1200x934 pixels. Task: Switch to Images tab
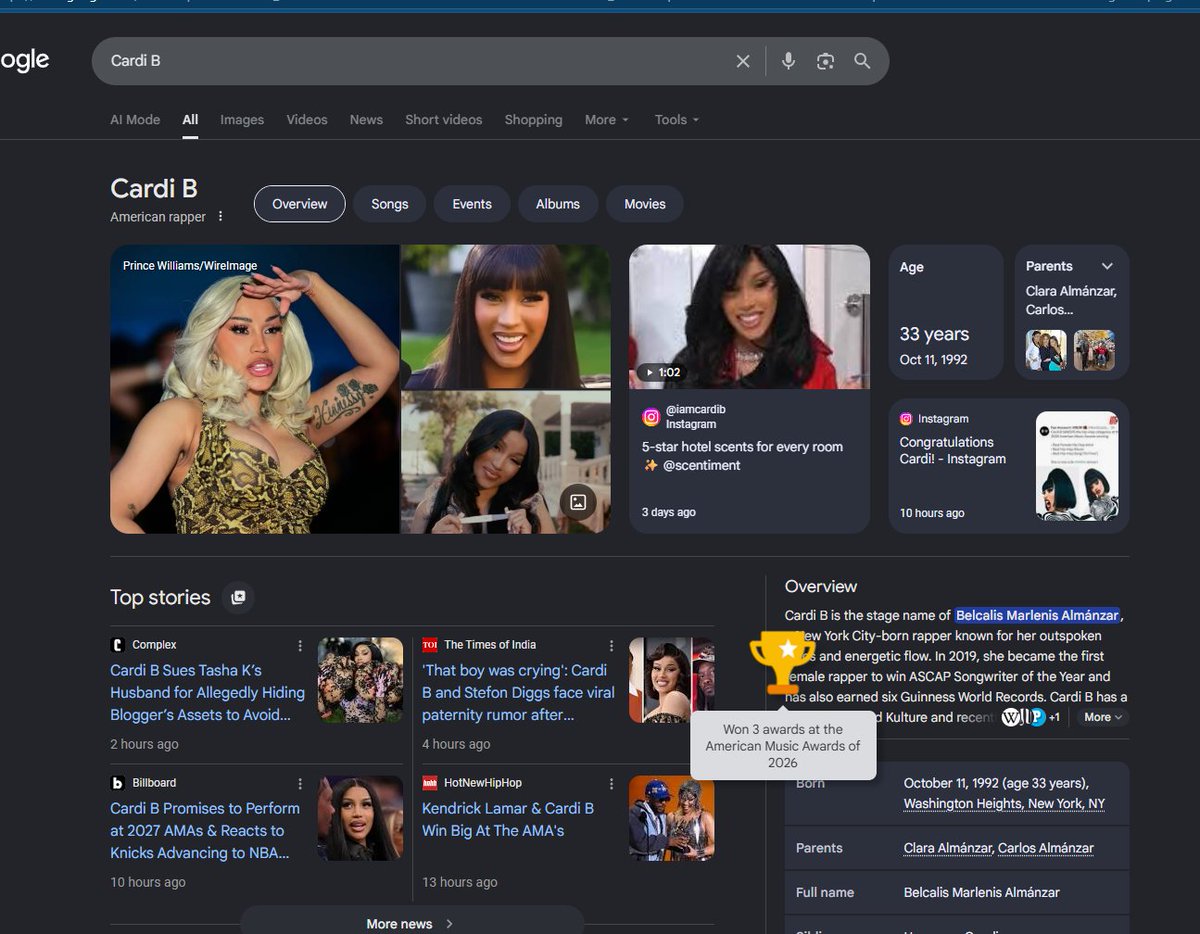pos(242,119)
